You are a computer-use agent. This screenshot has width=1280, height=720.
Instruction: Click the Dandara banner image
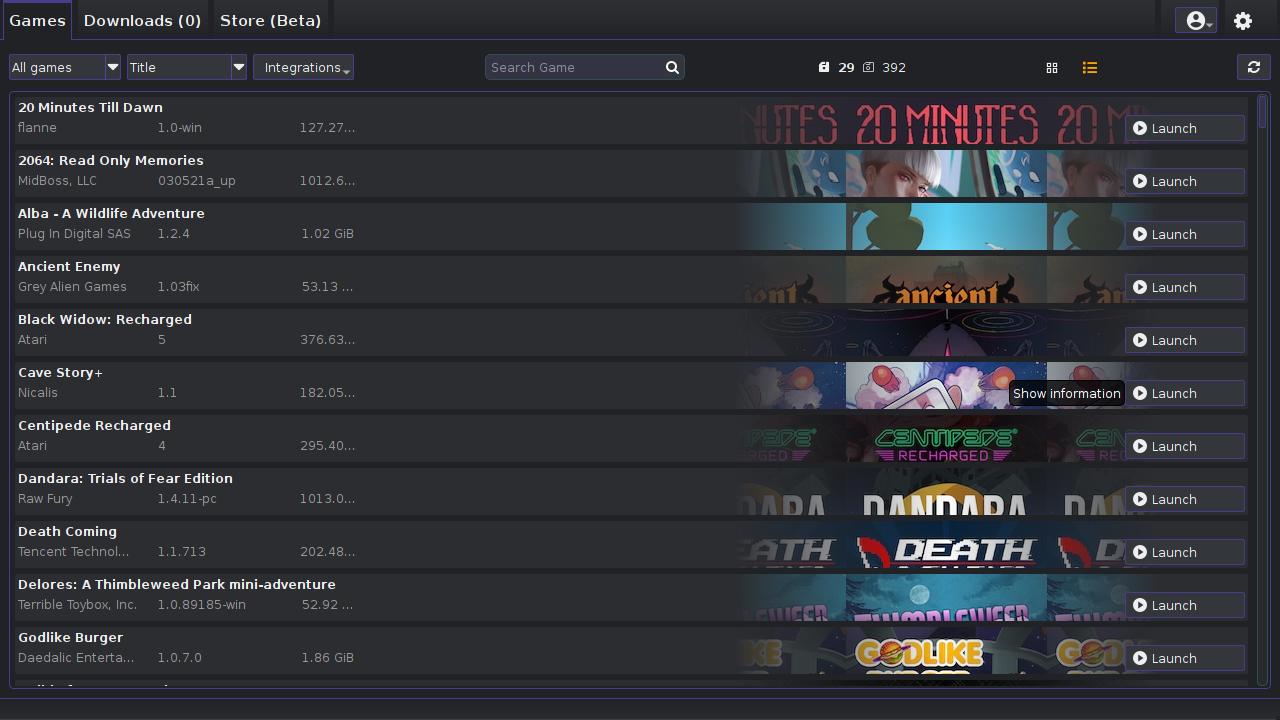946,491
